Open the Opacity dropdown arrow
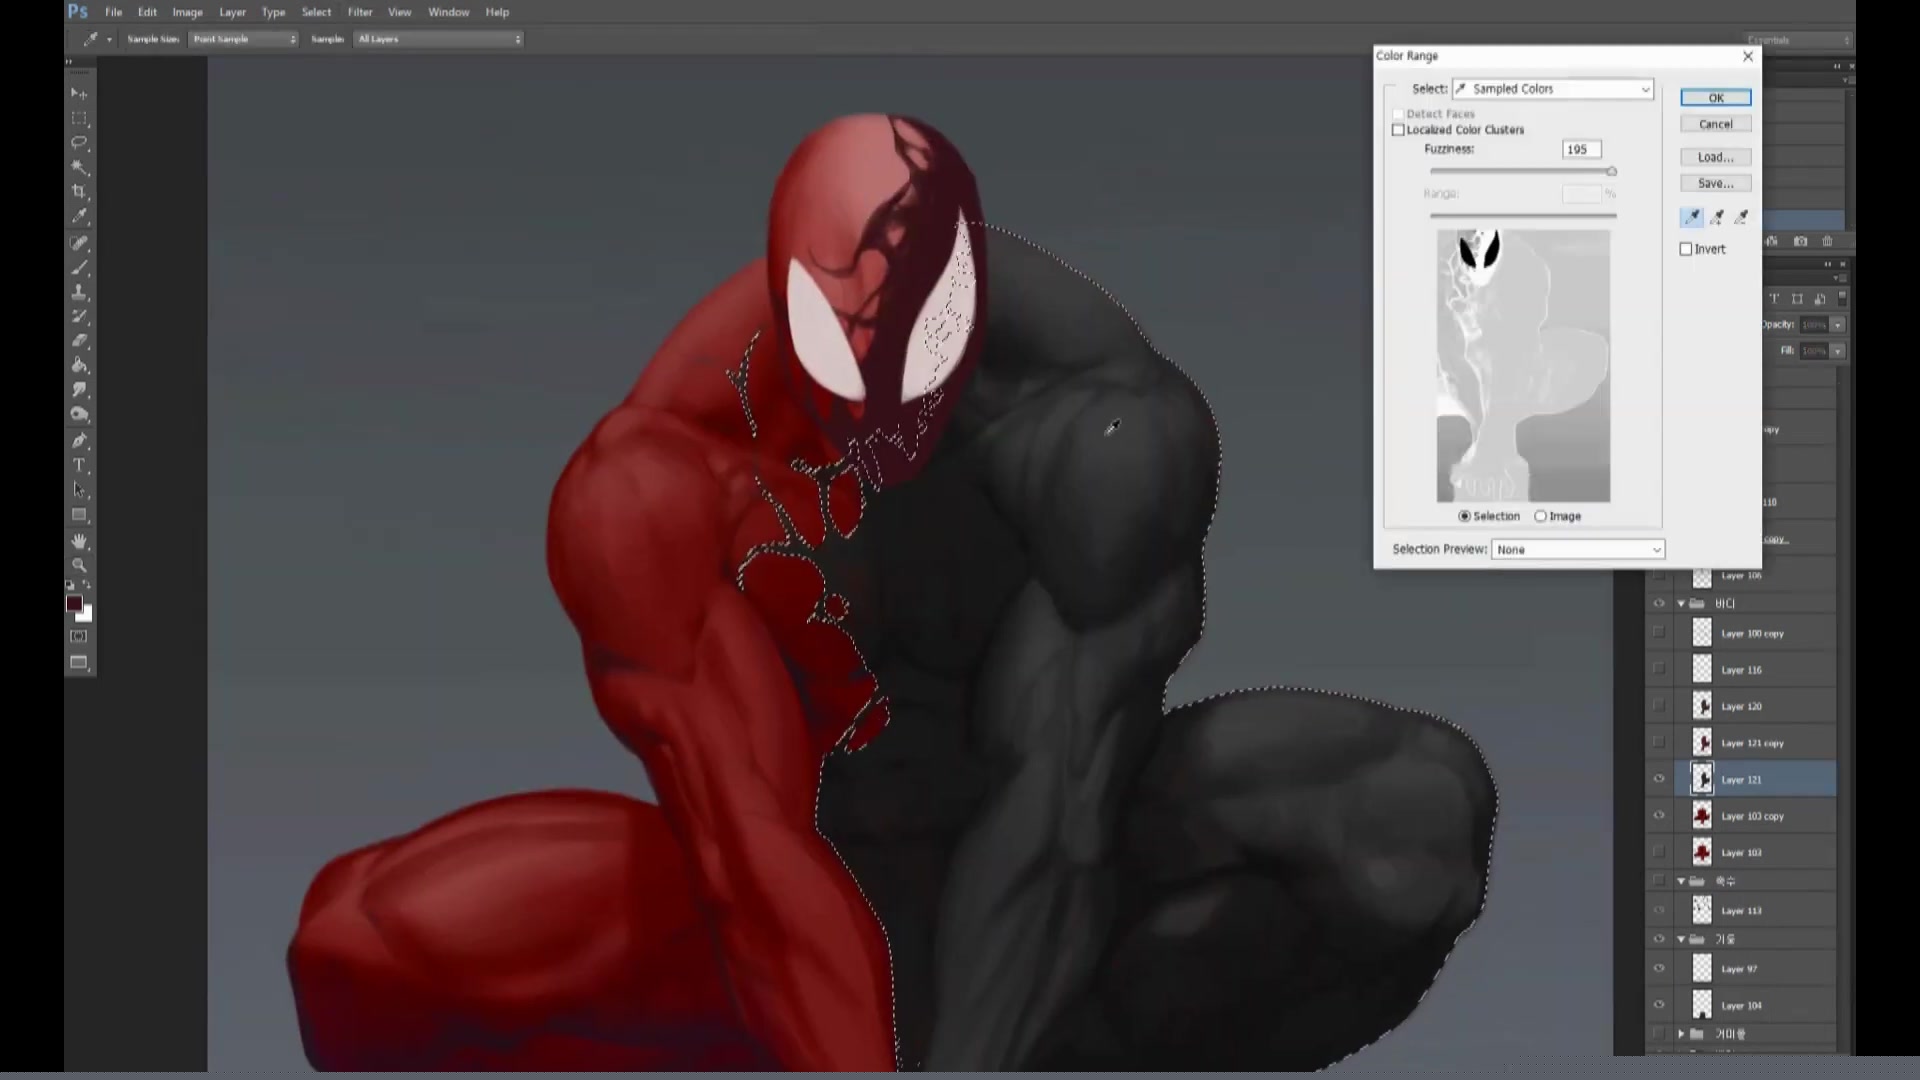 tap(1838, 325)
